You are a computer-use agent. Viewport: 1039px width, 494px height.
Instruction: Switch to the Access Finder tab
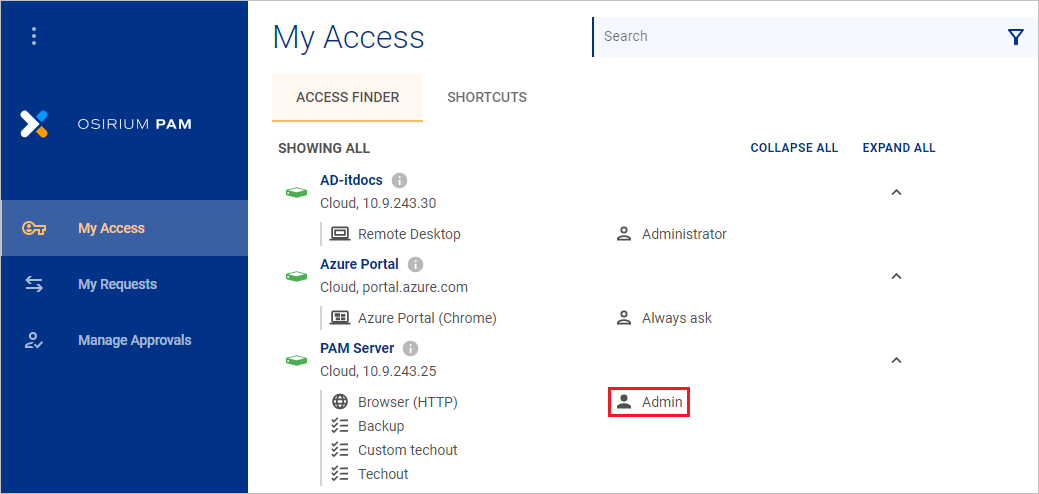point(347,97)
